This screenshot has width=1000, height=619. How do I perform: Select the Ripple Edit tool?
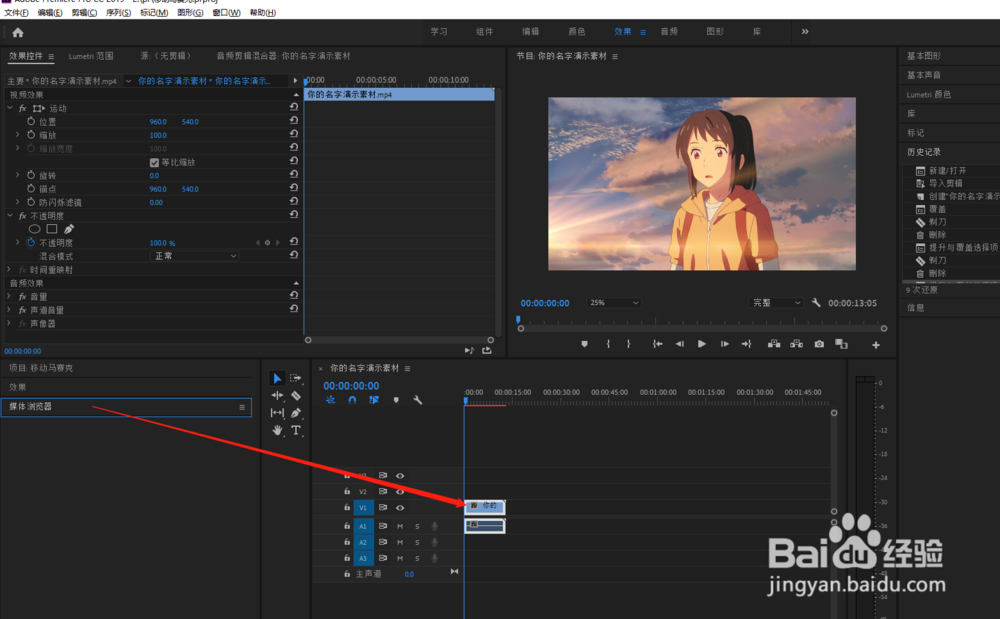click(x=277, y=395)
